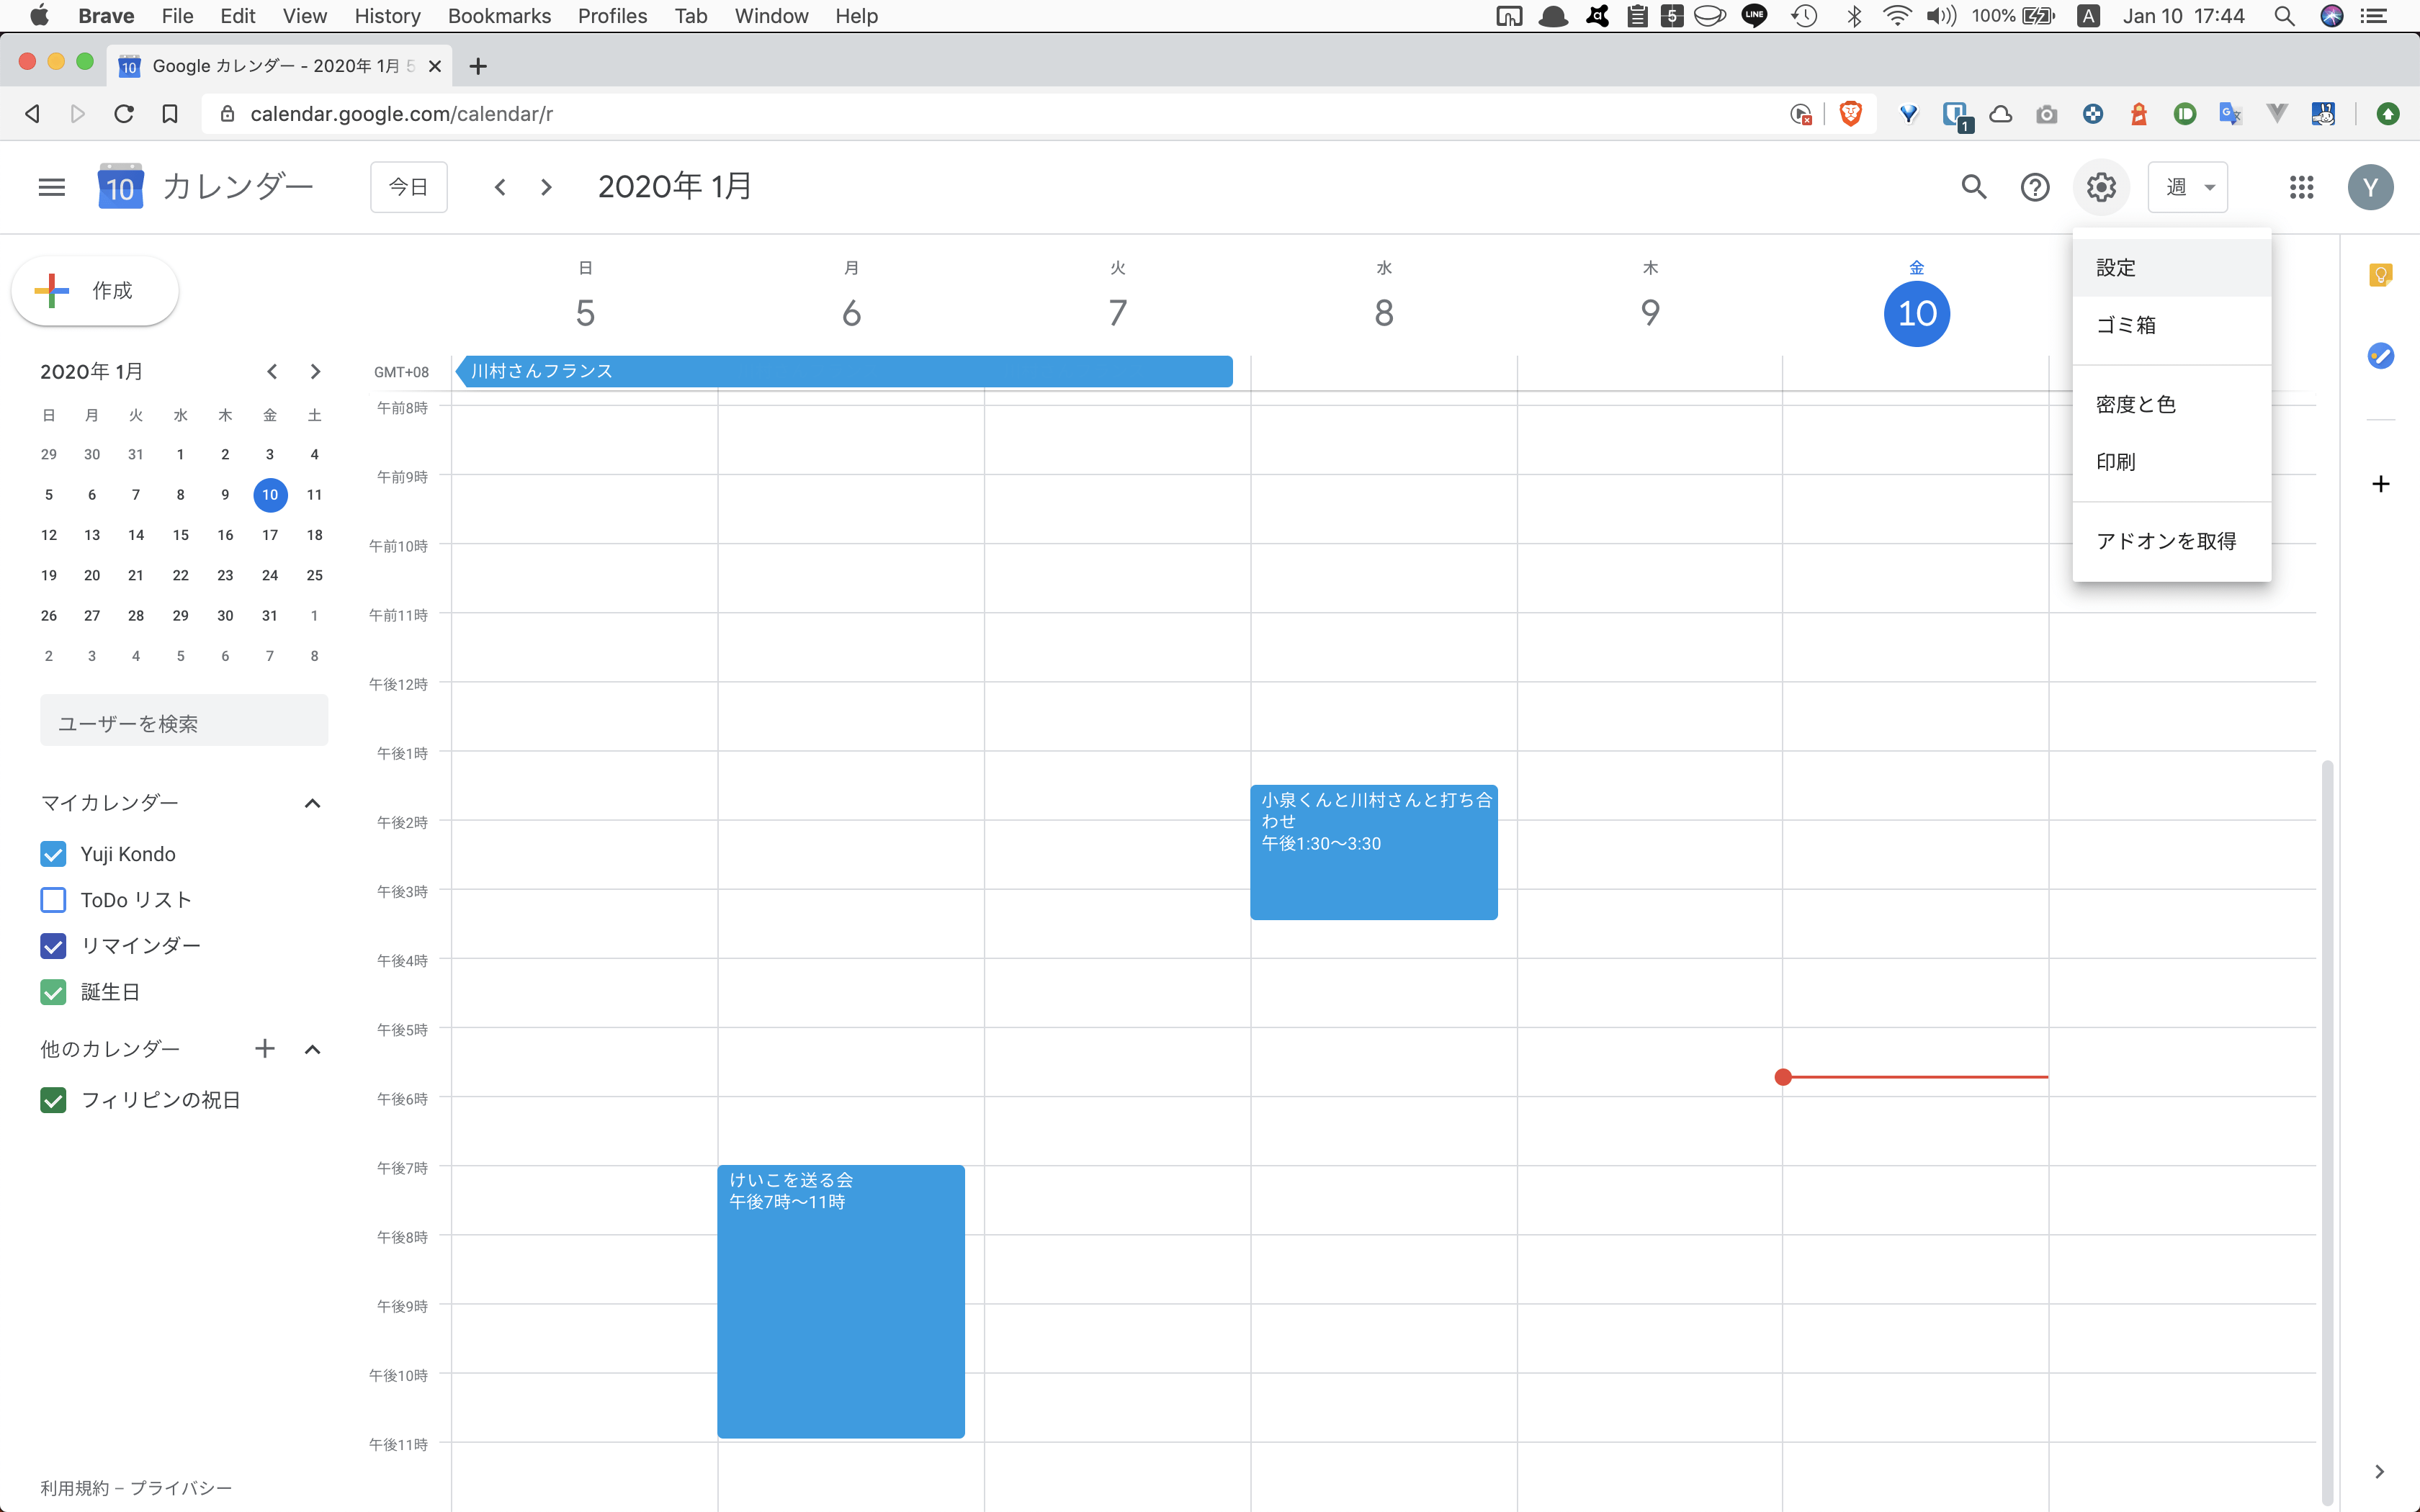Viewport: 2420px width, 1512px height.
Task: Open the 週 view dropdown
Action: coord(2187,187)
